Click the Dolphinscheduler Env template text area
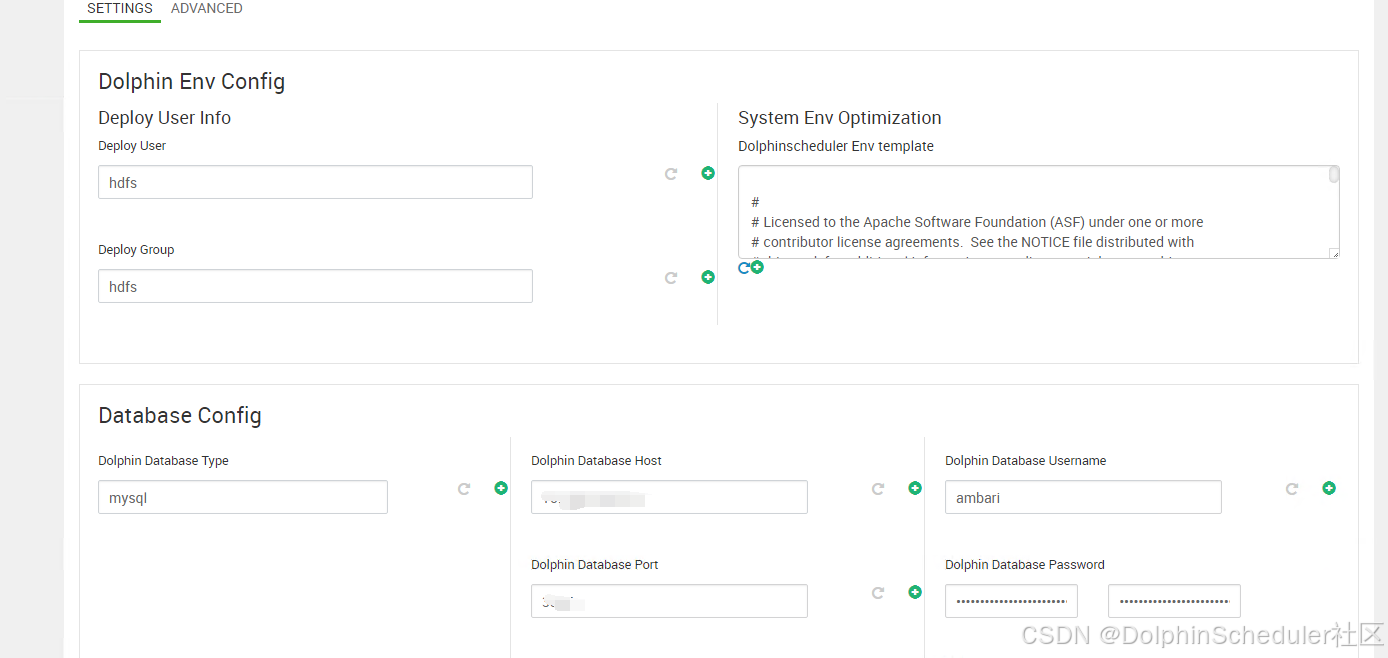 point(1039,212)
